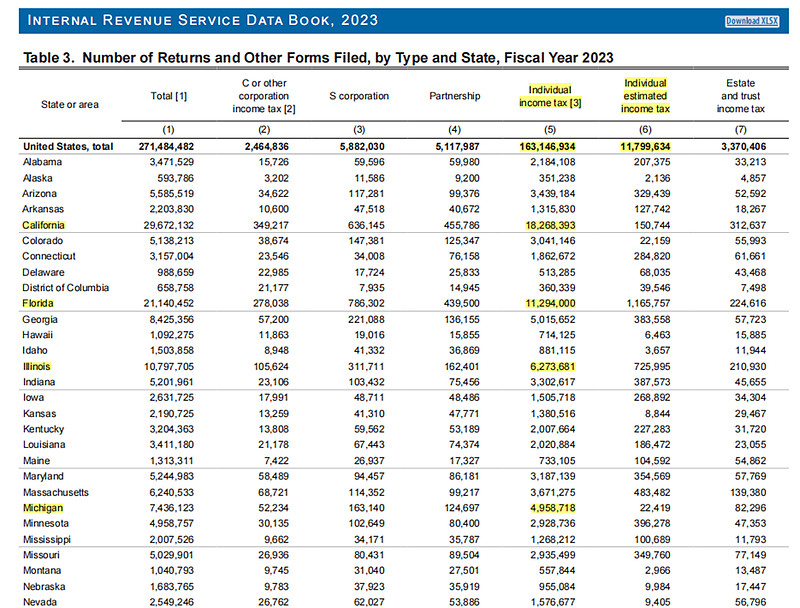The image size is (800, 608).
Task: Click Arkansas partnership value 40,672
Action: coord(464,209)
